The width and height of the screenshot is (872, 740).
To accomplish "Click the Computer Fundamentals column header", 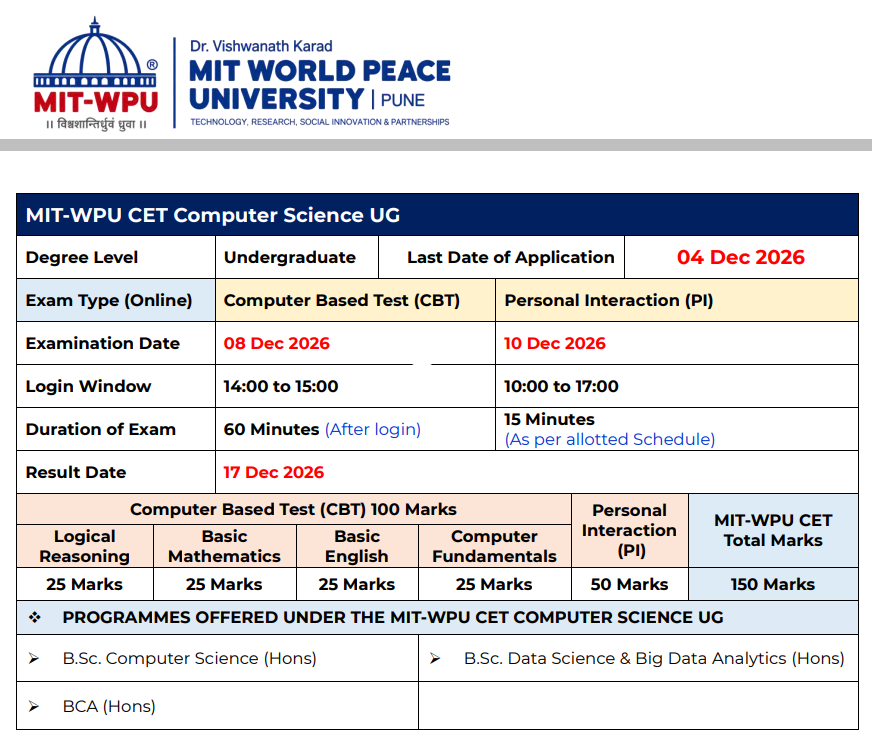I will pyautogui.click(x=494, y=546).
